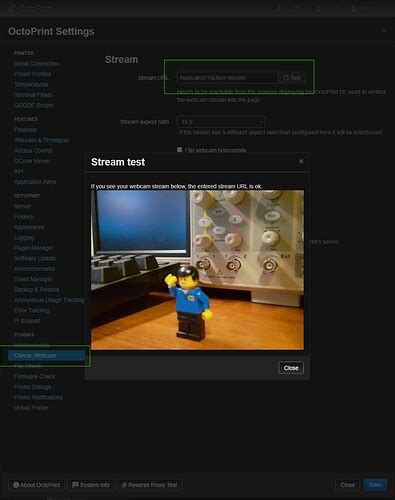Run the Reverse Proxy Test
Screen dimensions: 395x500
[x=149, y=485]
